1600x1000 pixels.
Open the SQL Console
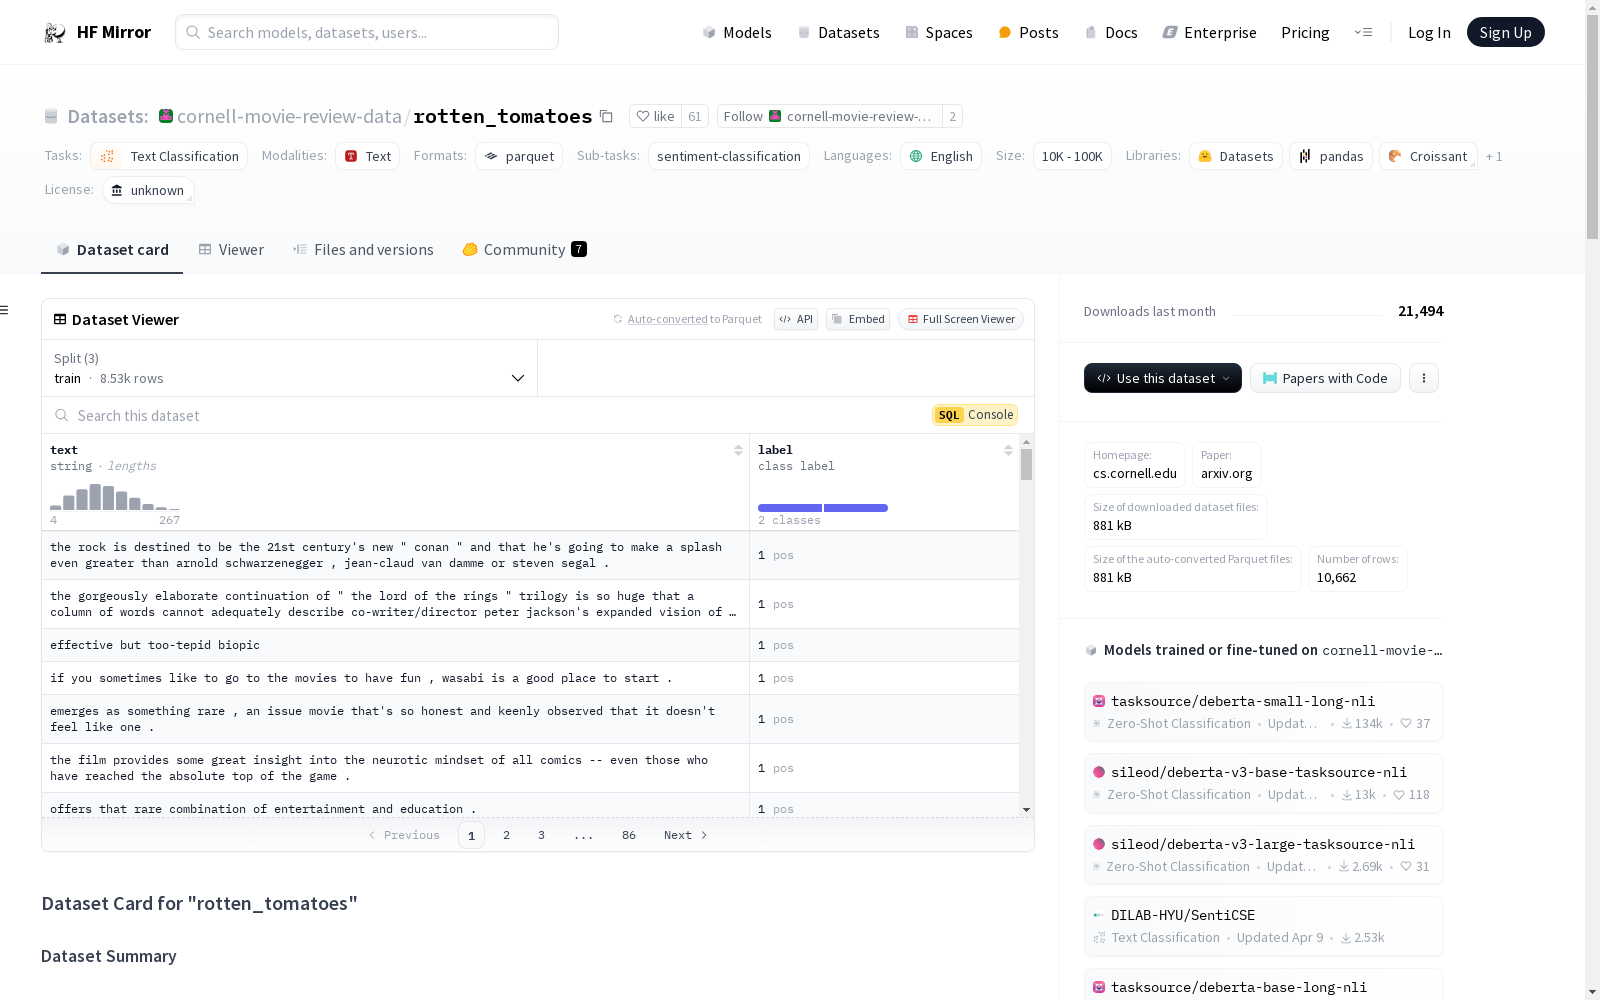(x=975, y=415)
